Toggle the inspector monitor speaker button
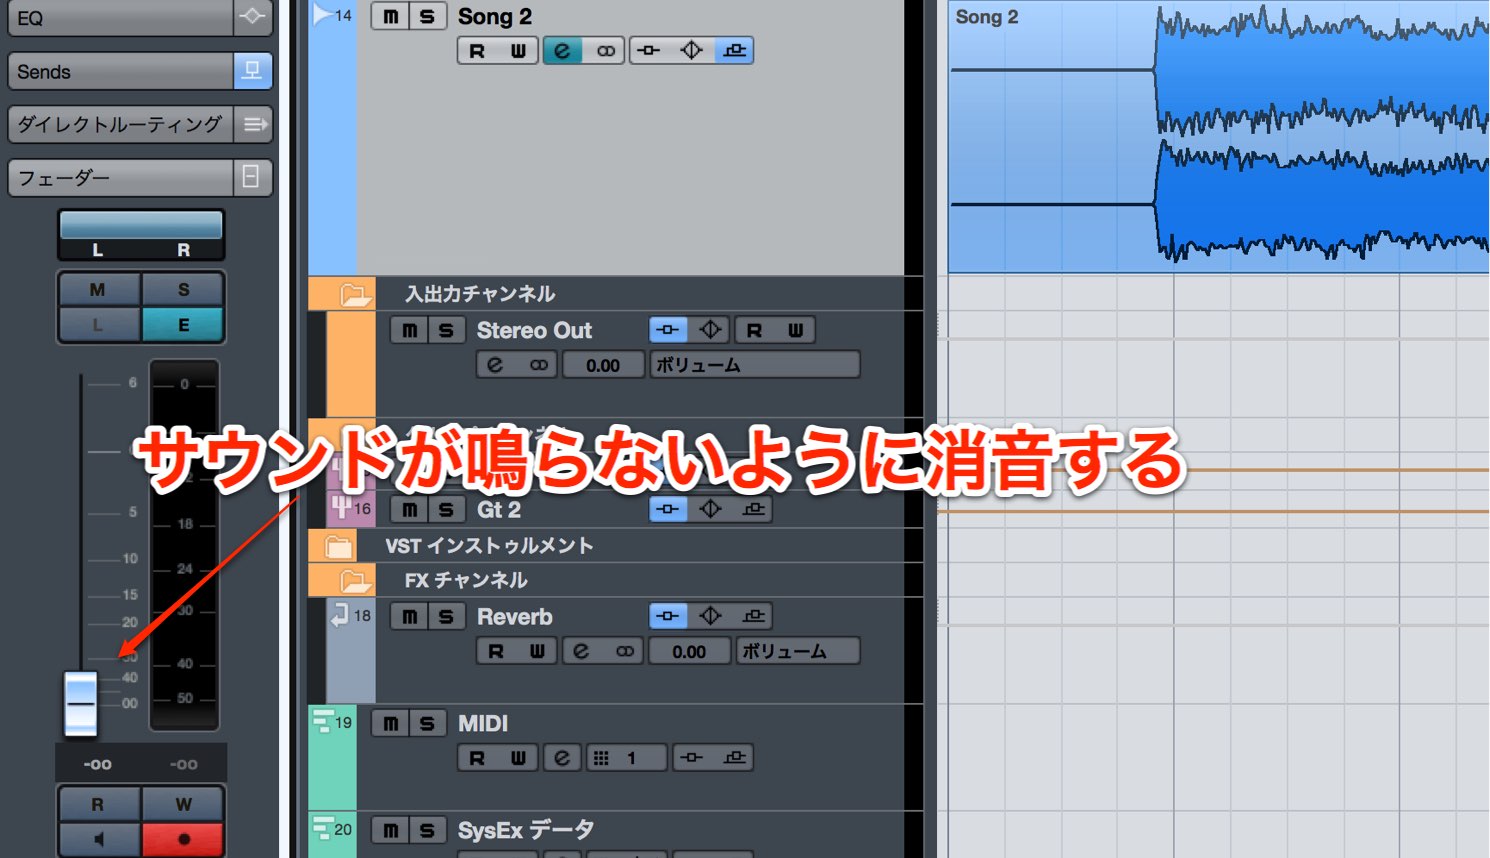This screenshot has height=858, width=1490. point(98,839)
